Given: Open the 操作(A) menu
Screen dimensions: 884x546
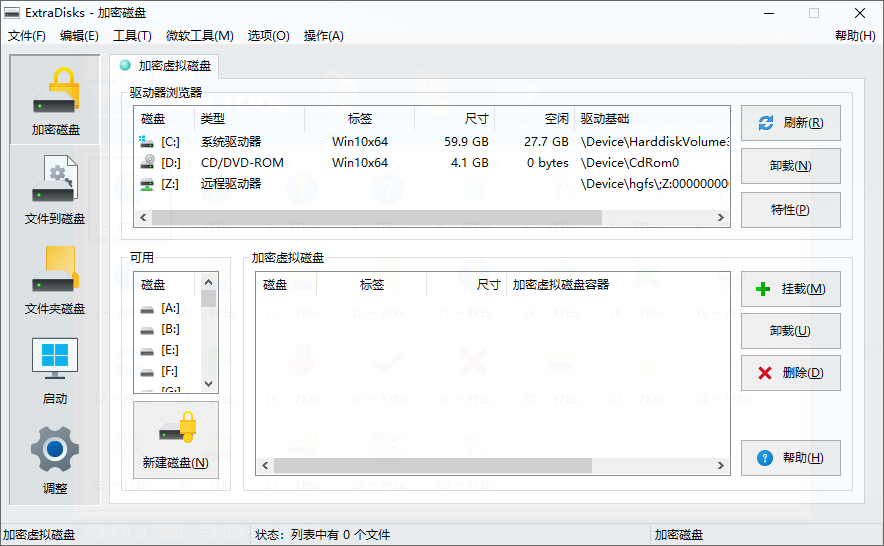Looking at the screenshot, I should coord(324,36).
